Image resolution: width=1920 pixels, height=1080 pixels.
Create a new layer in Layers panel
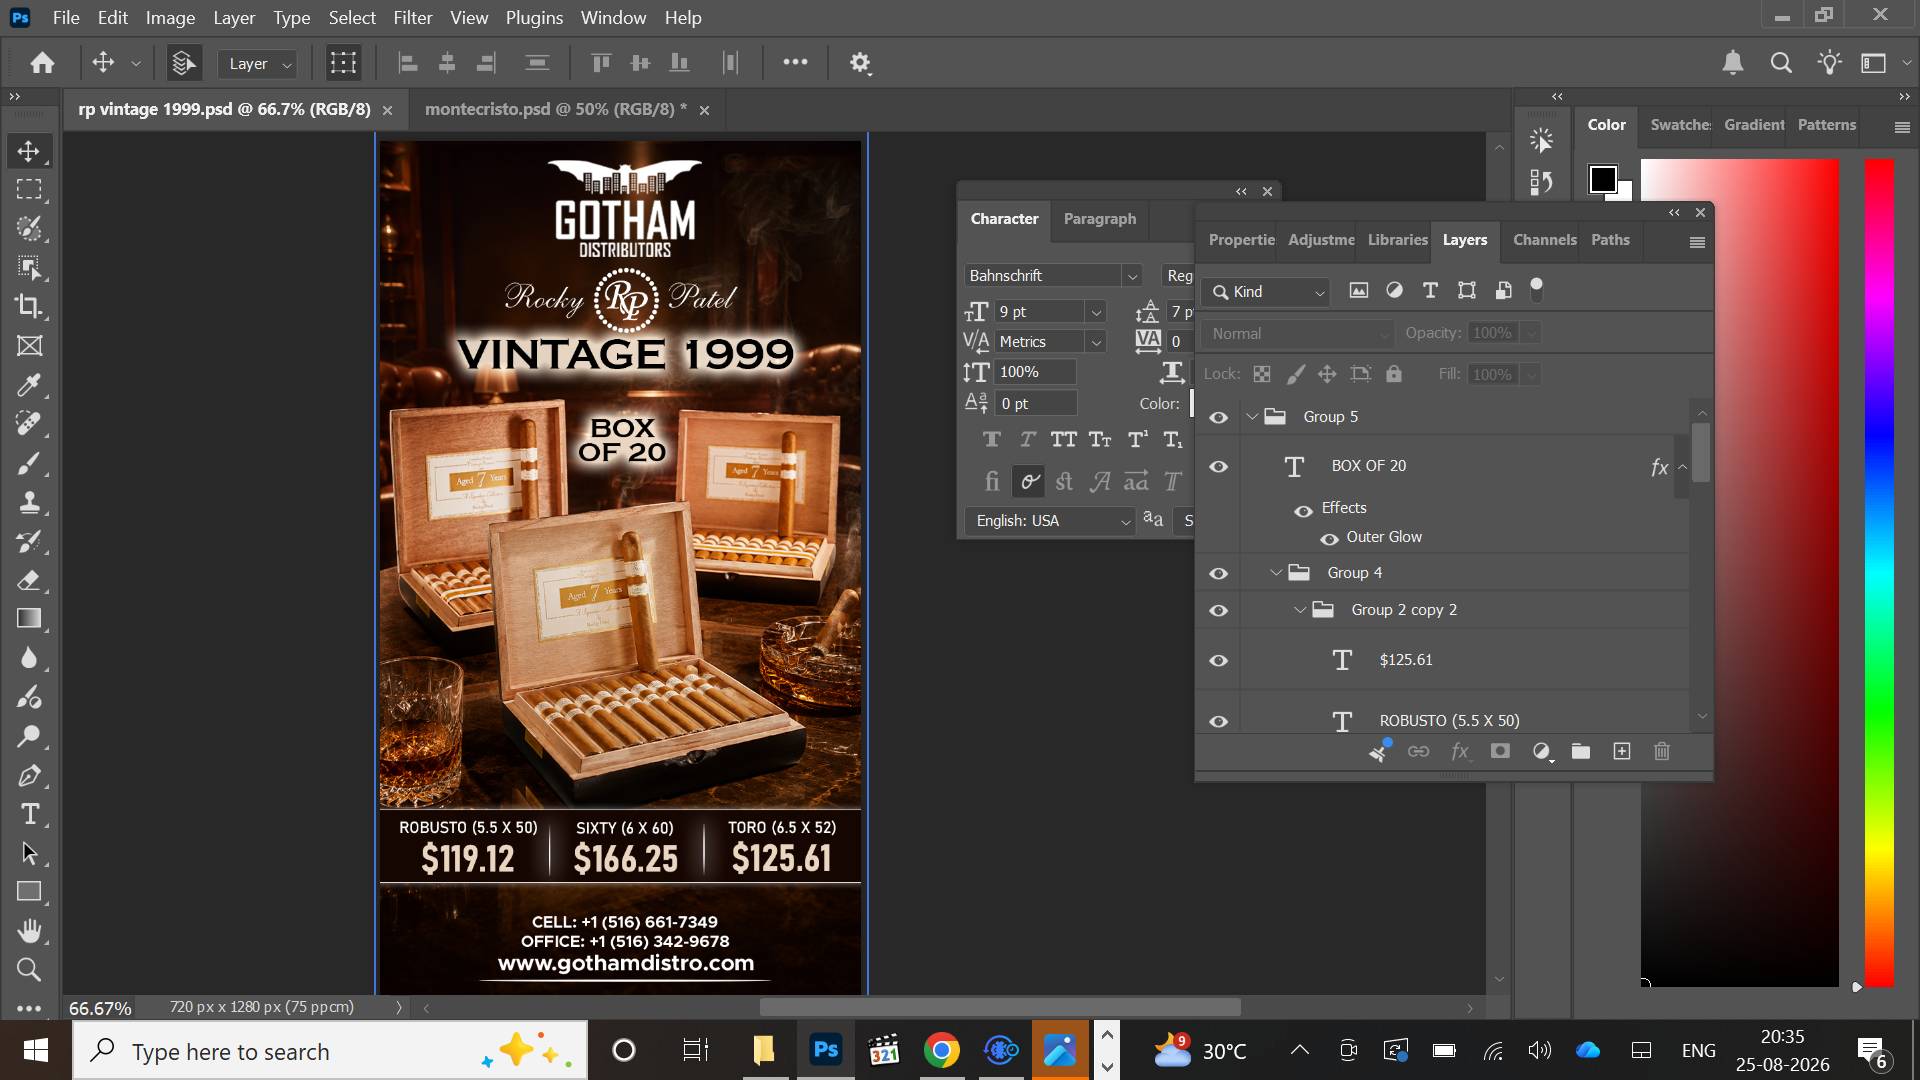pyautogui.click(x=1622, y=751)
